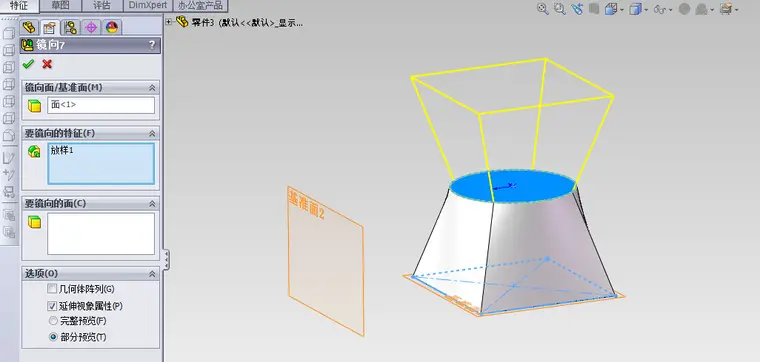Uncheck the 延伸视象属性(P) checkbox
The height and width of the screenshot is (362, 760).
coord(52,306)
